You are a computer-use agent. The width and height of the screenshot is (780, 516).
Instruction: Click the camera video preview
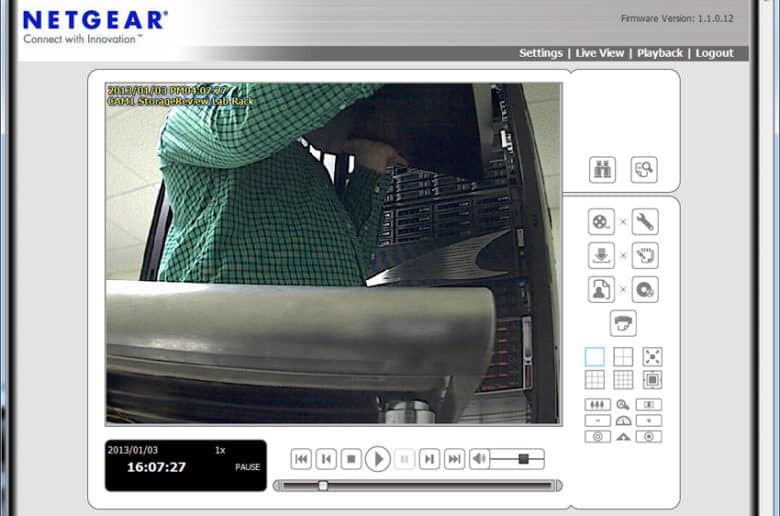coord(333,254)
